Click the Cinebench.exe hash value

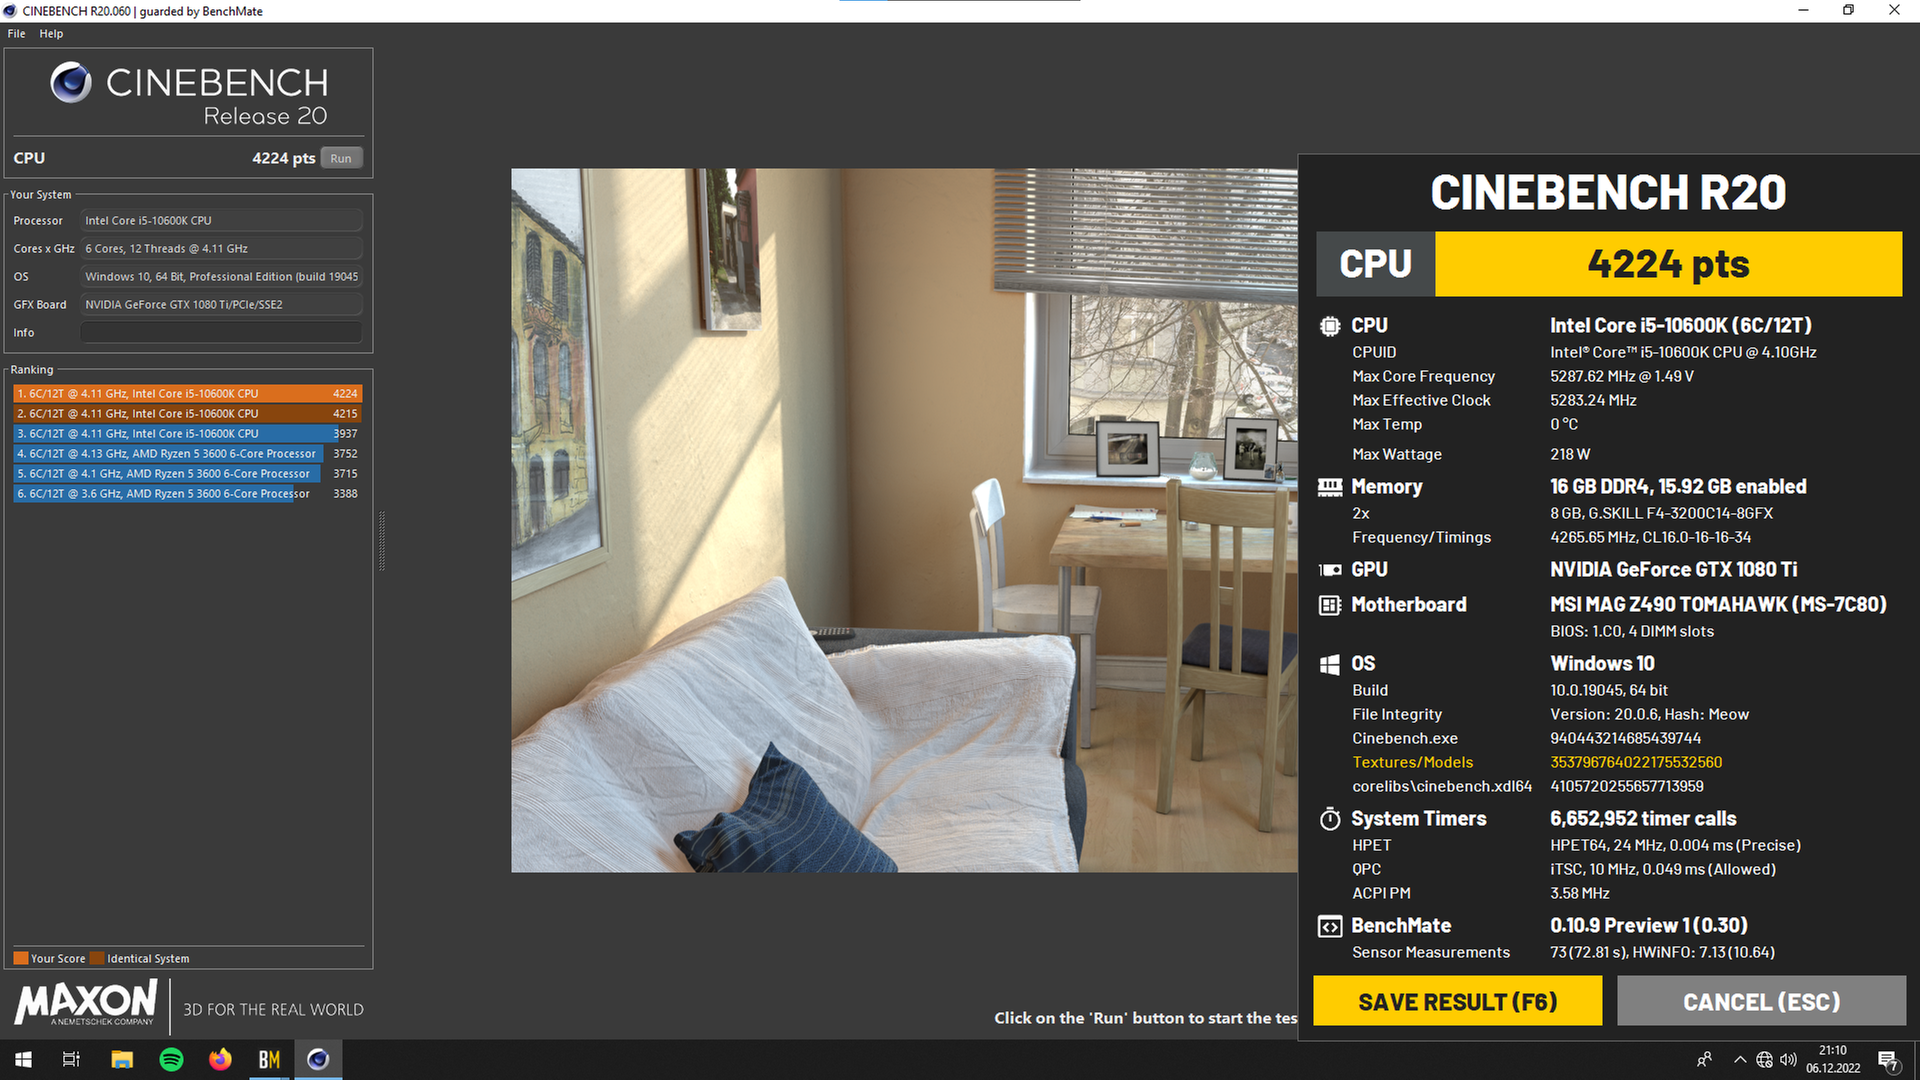click(1625, 739)
